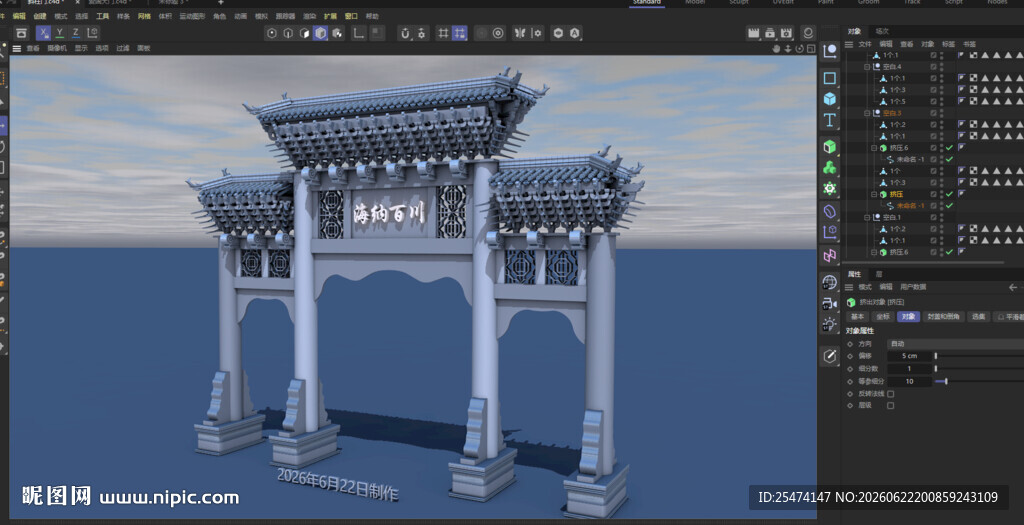Open the green Extrude generator icon
Screen dimensions: 1024x525
830,146
